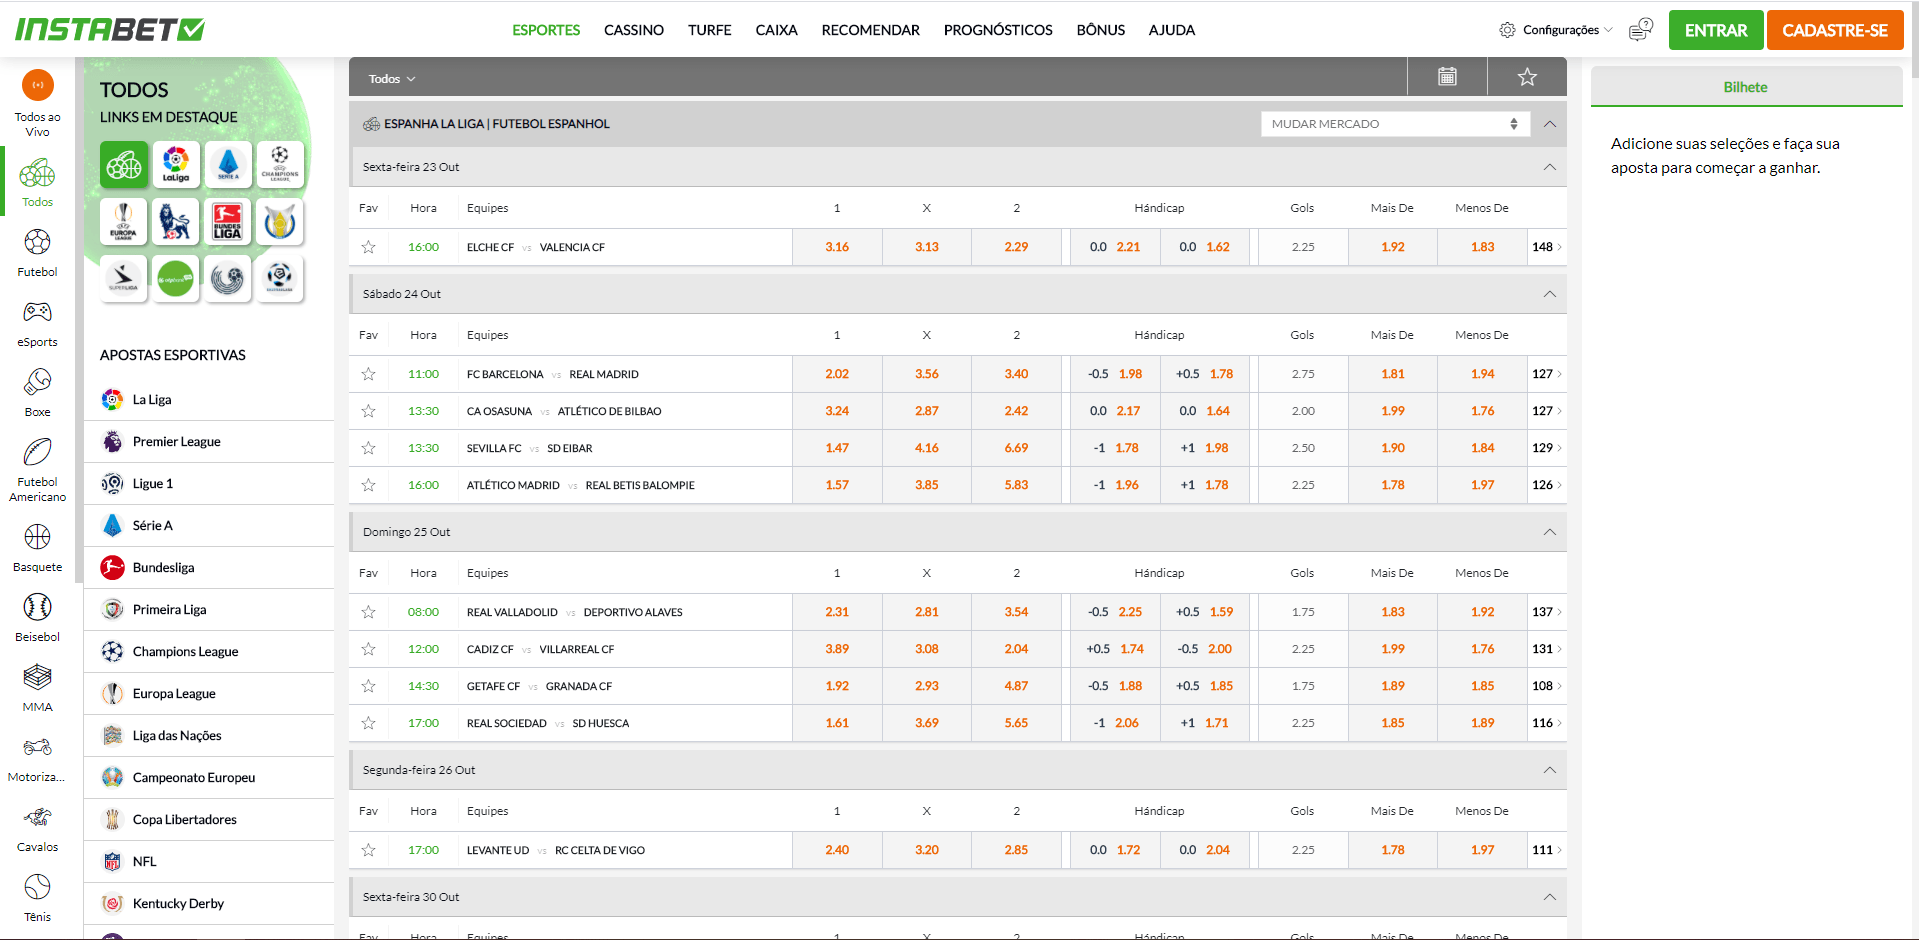The height and width of the screenshot is (940, 1919).
Task: Open the CAIXA menu
Action: pos(776,30)
